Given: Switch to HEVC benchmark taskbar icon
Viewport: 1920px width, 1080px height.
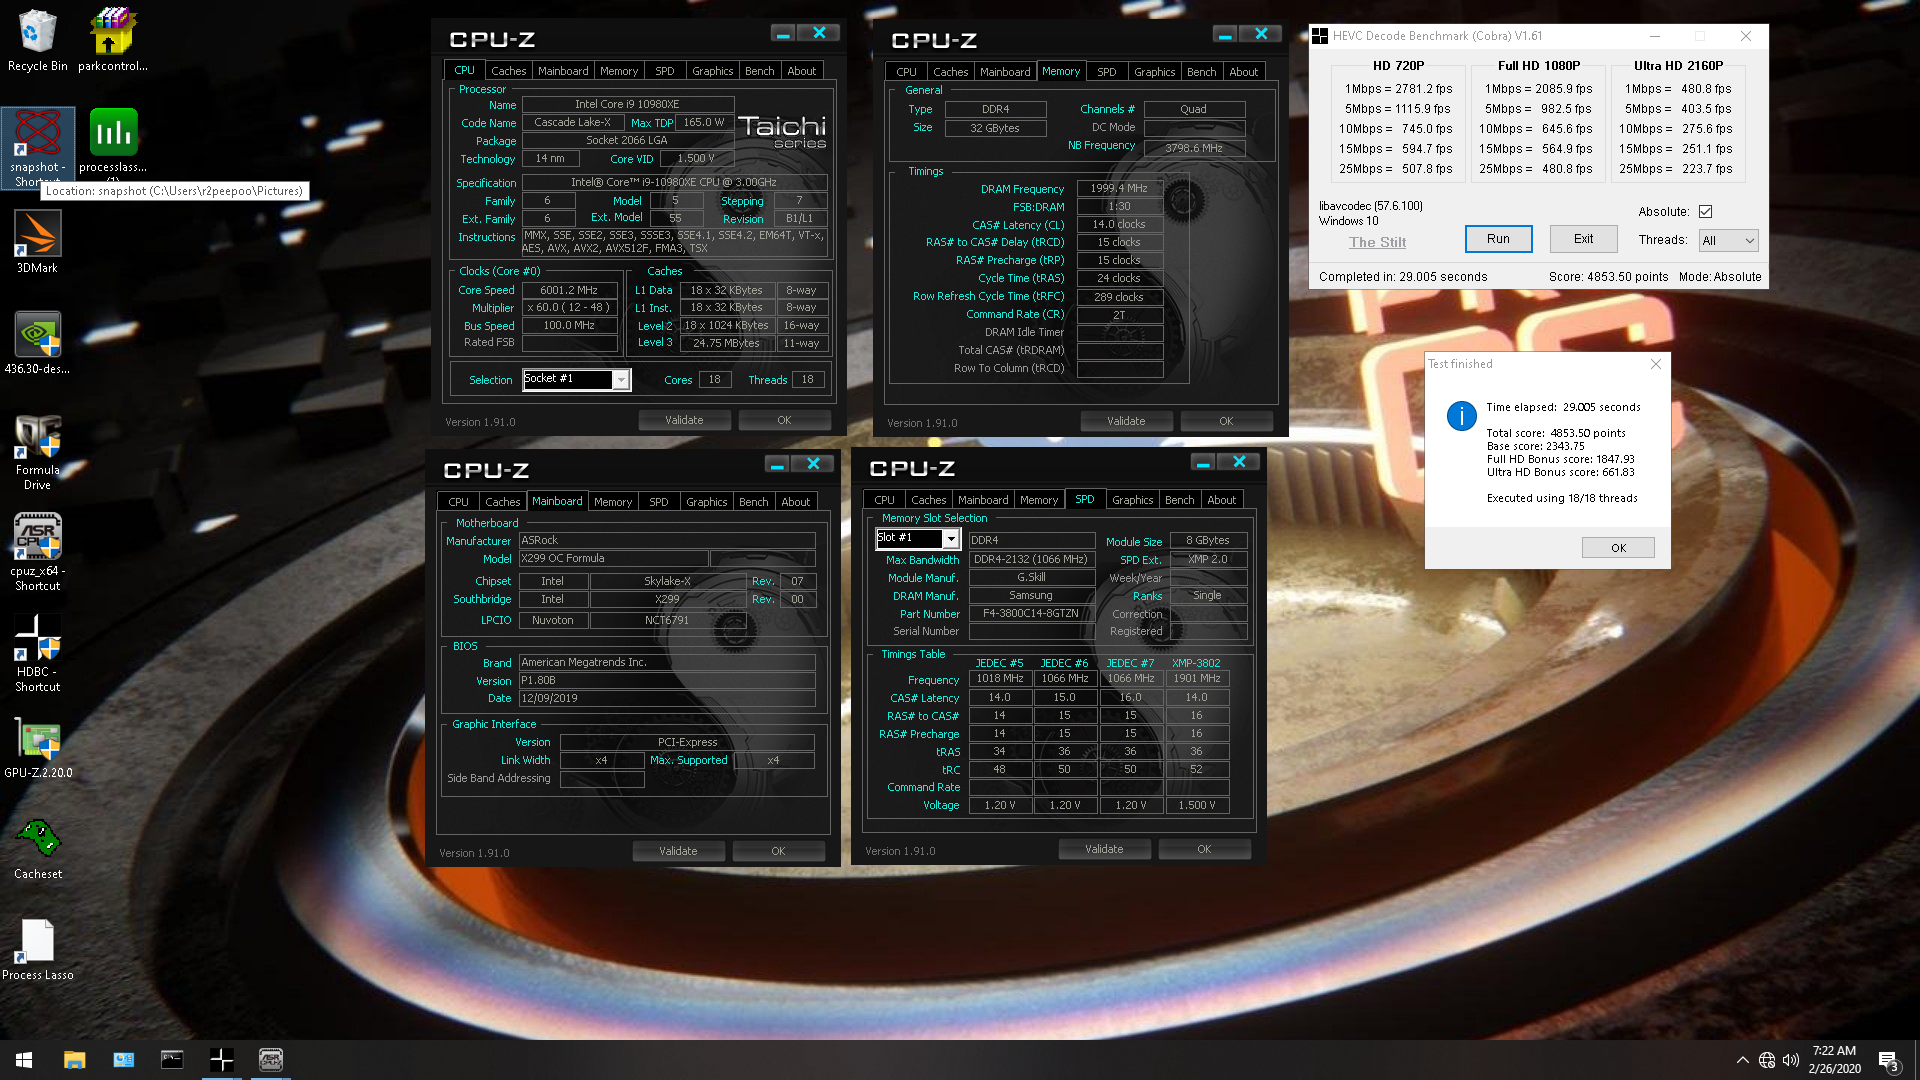Looking at the screenshot, I should coord(222,1060).
